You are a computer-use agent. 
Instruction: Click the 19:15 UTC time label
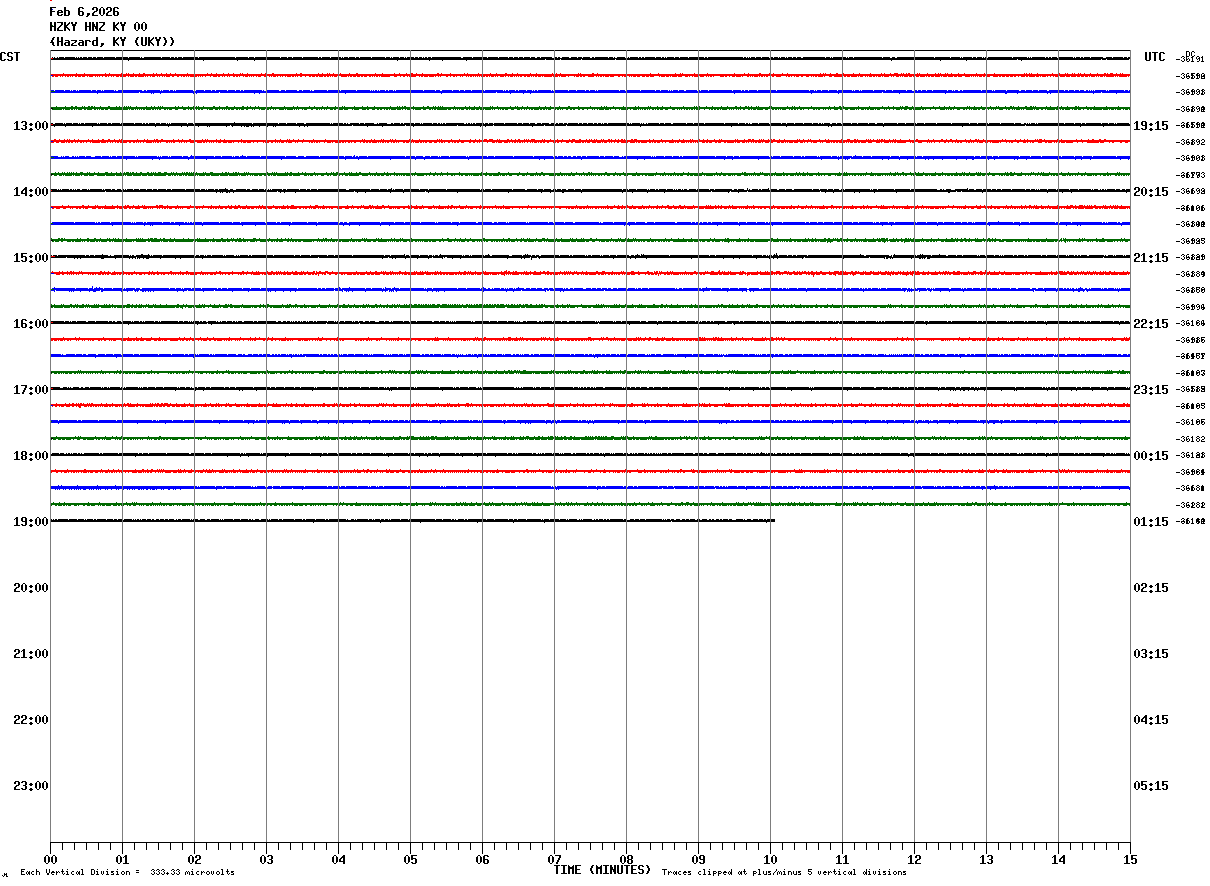[x=1151, y=126]
